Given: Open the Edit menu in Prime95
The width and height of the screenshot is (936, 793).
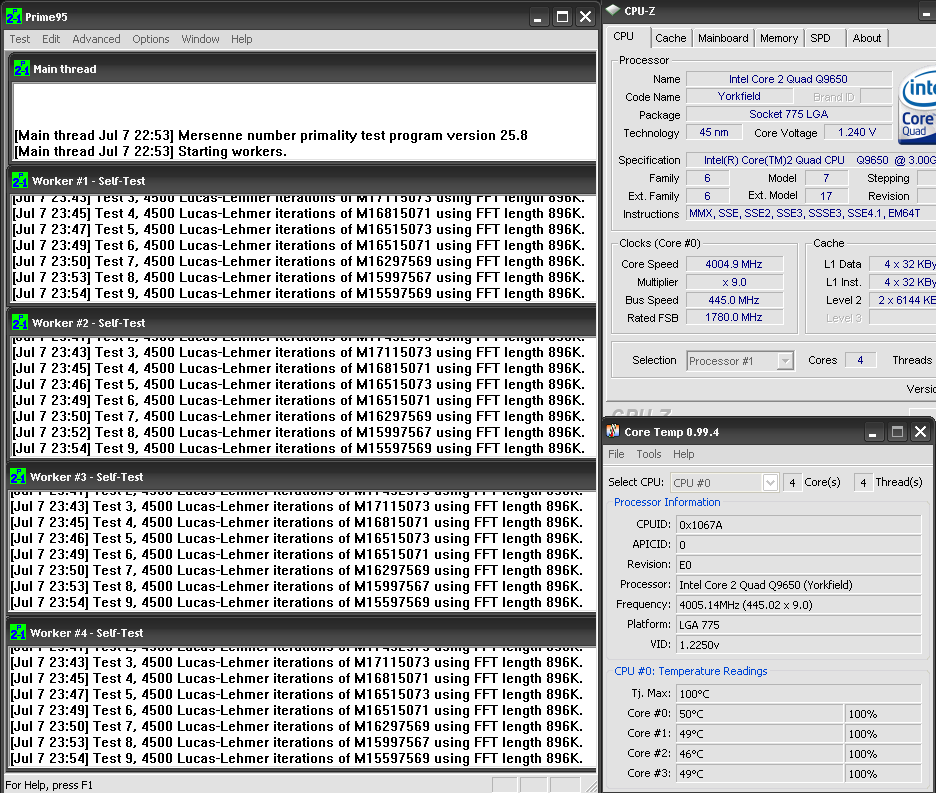Looking at the screenshot, I should point(51,39).
